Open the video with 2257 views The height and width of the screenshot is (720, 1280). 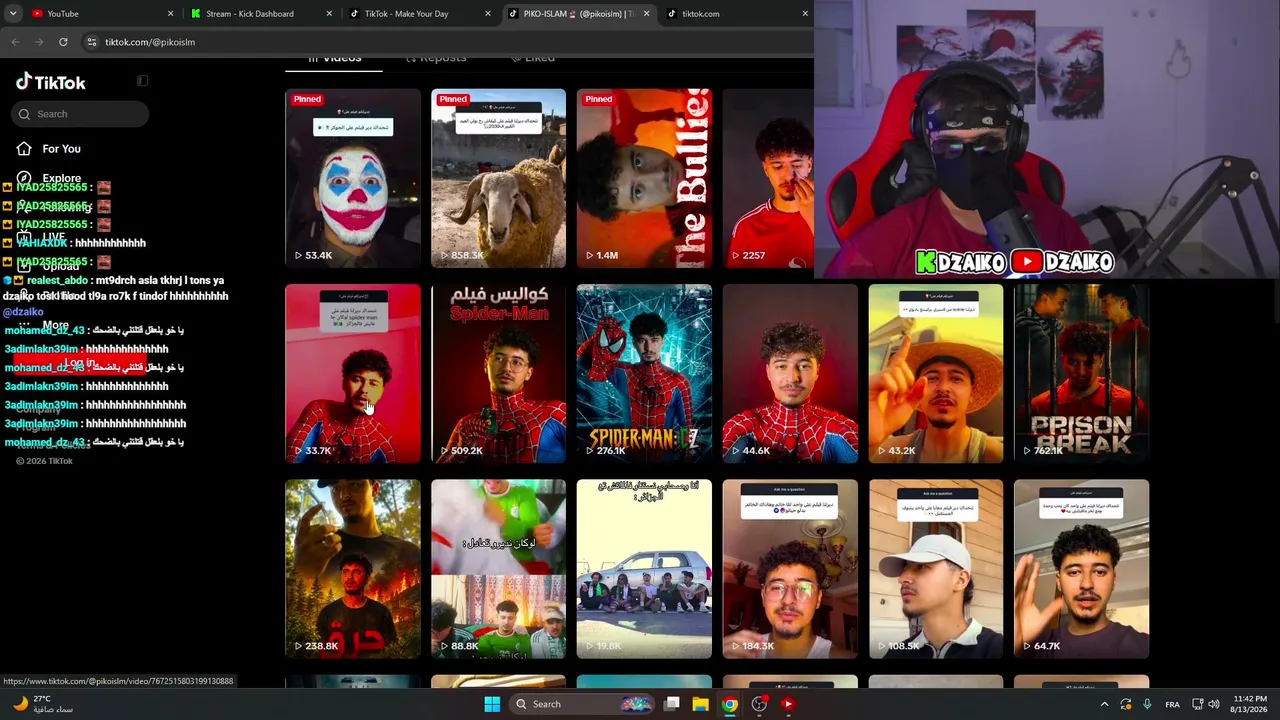pos(768,178)
